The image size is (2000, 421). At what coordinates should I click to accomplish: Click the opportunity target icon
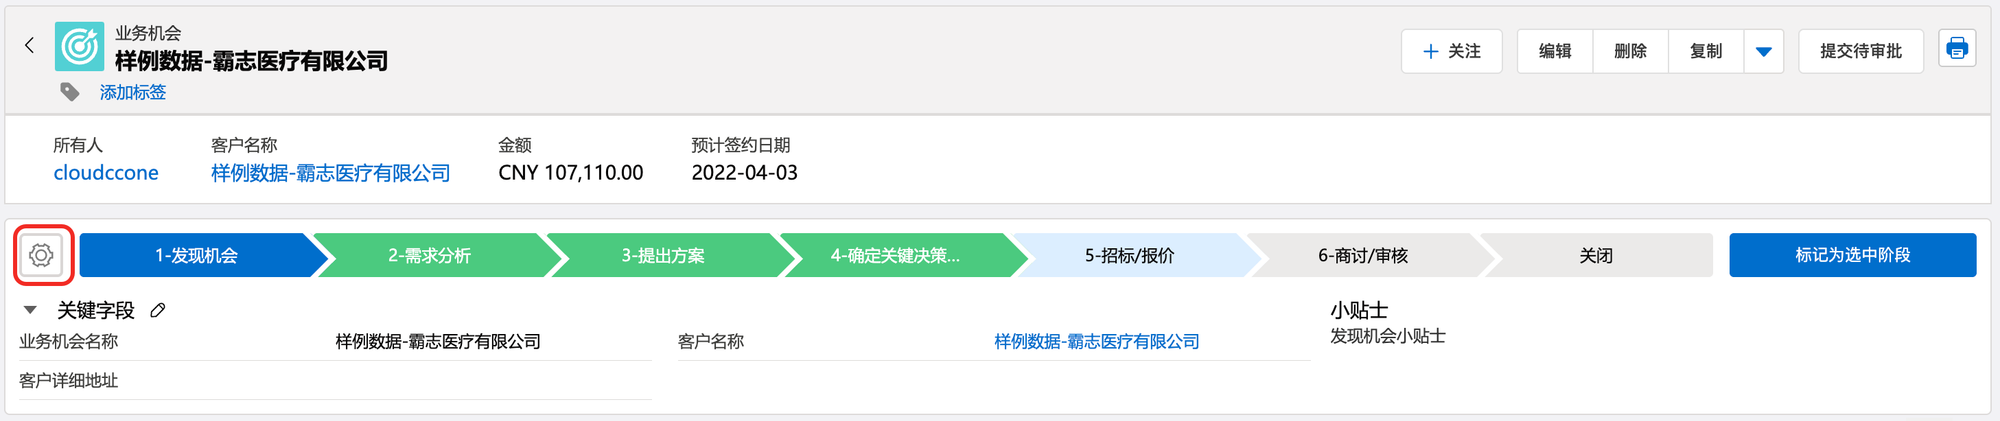pos(79,46)
